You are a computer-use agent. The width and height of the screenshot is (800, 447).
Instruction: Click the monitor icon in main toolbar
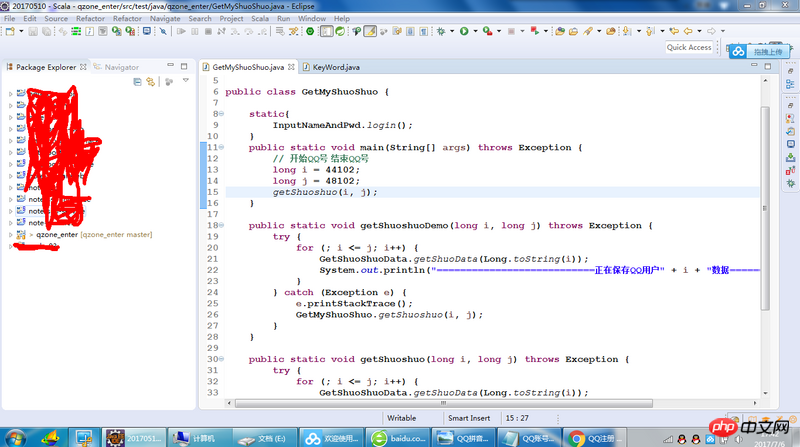tap(146, 31)
